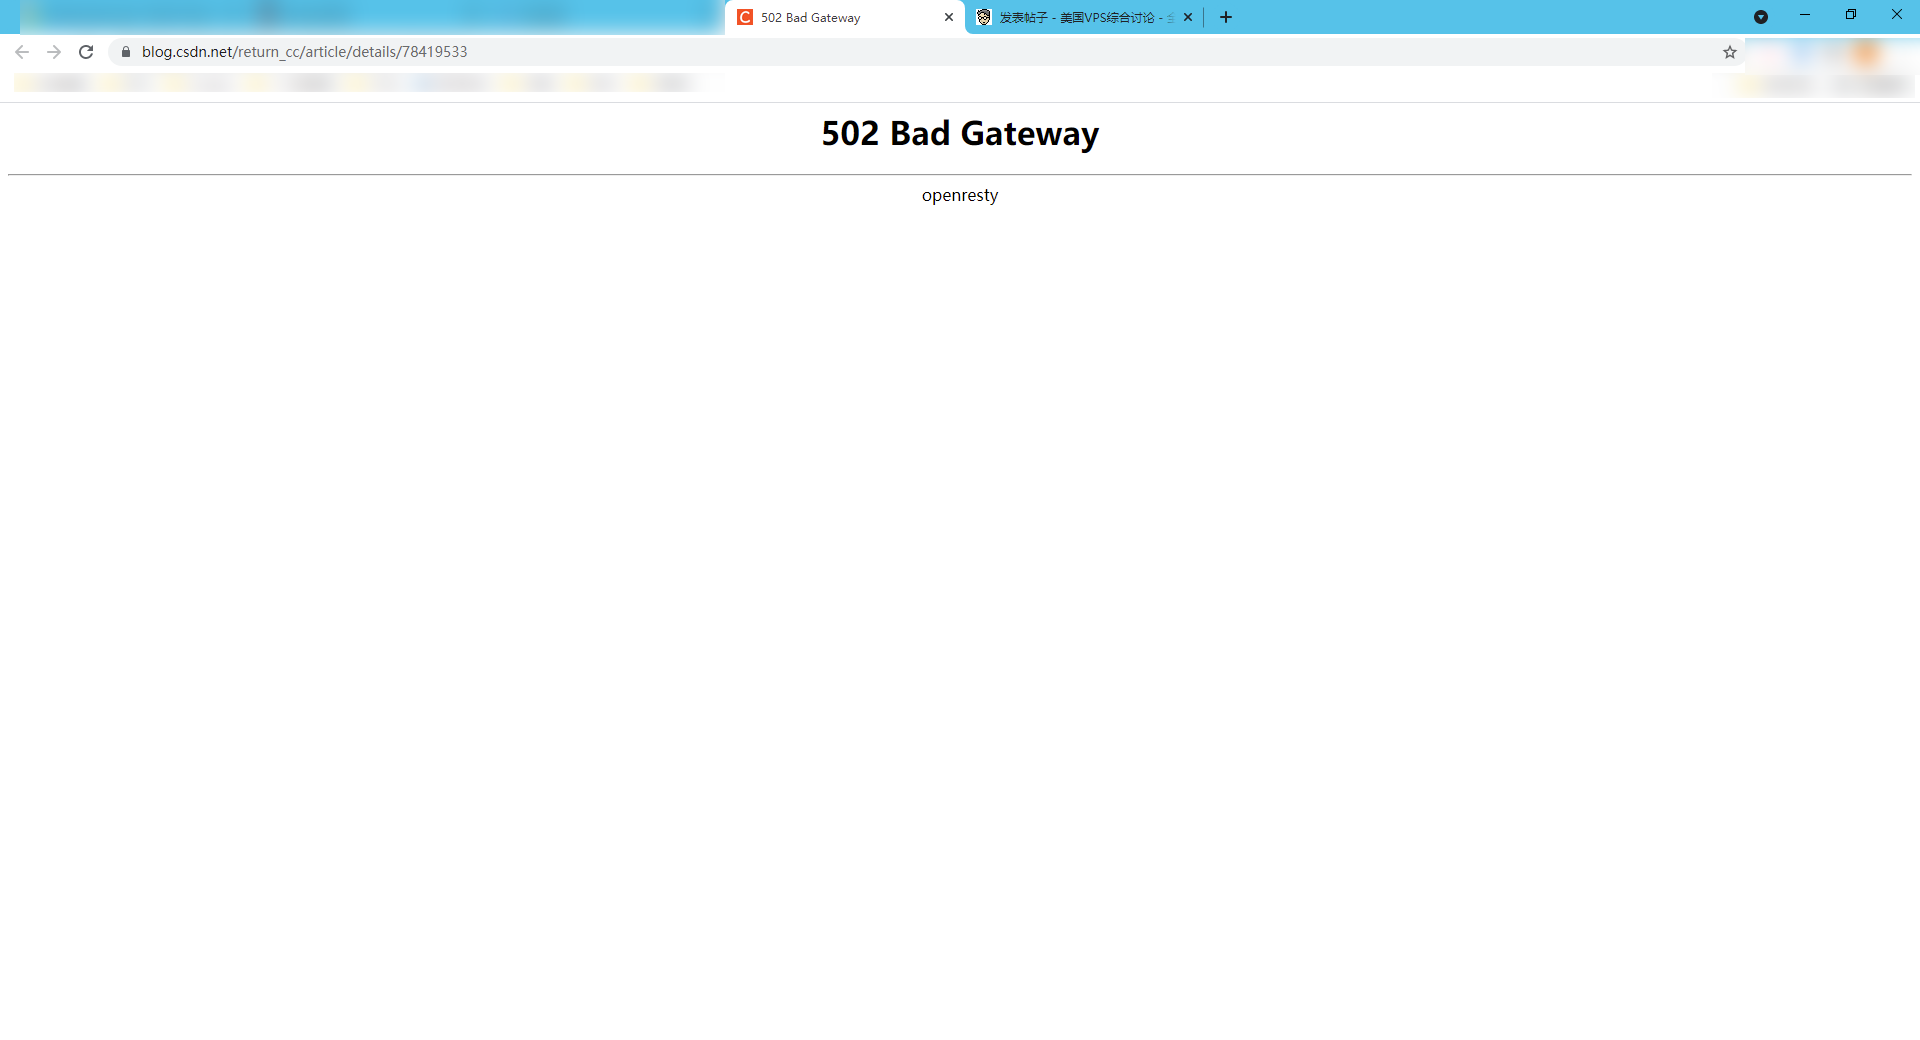Image resolution: width=1920 pixels, height=1040 pixels.
Task: Close the browser window
Action: click(x=1897, y=15)
